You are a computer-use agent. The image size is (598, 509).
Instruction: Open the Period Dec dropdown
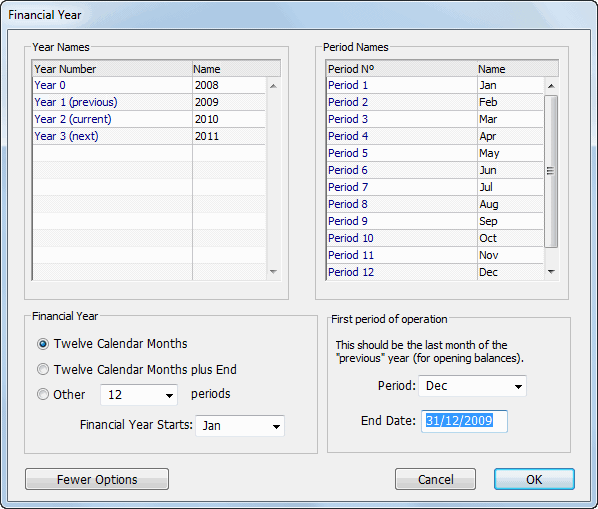coord(473,386)
